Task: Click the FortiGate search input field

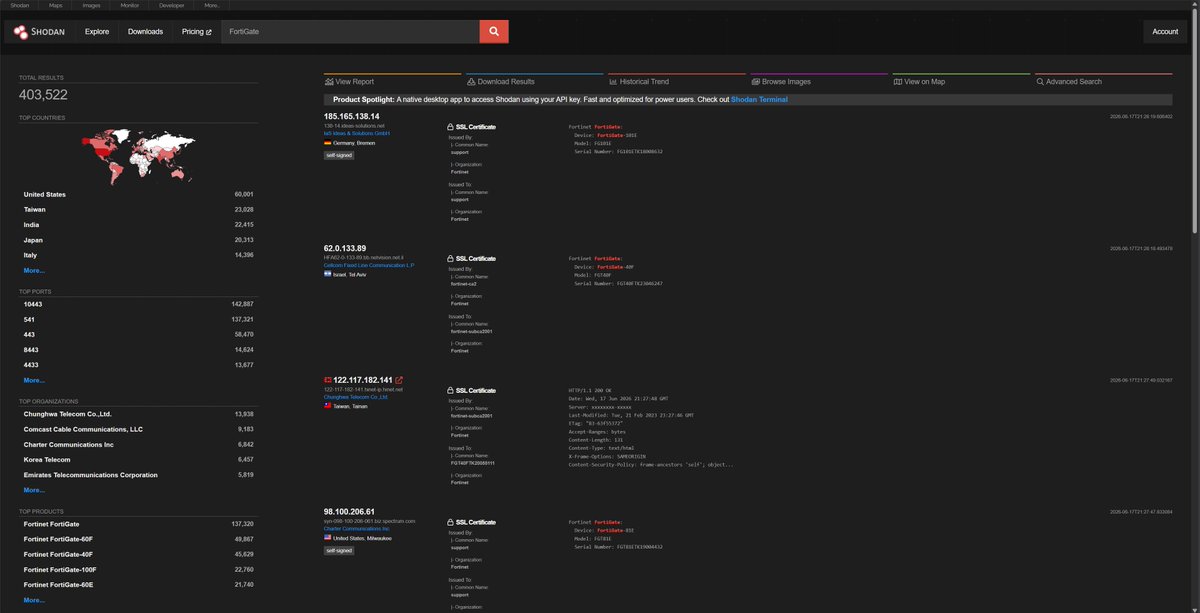Action: [x=350, y=31]
